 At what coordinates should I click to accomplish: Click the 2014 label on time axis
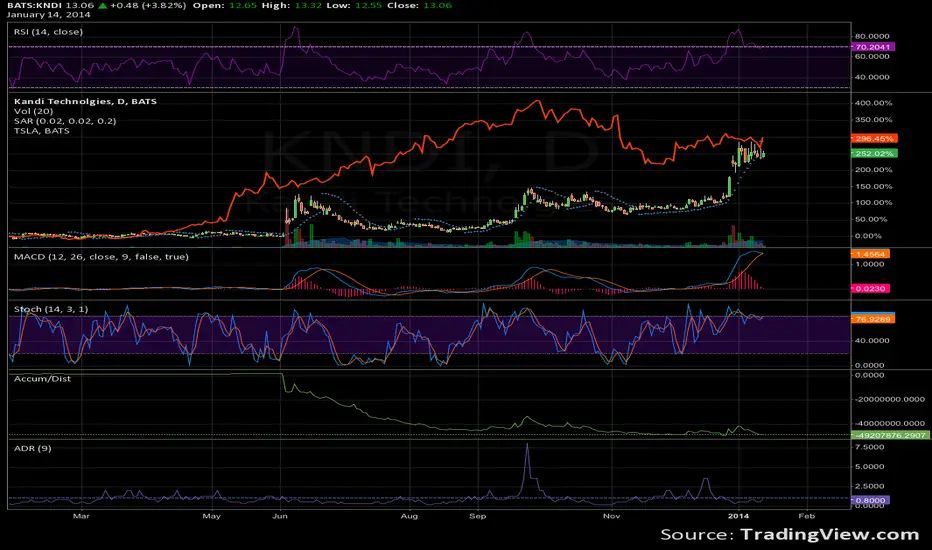click(x=738, y=516)
